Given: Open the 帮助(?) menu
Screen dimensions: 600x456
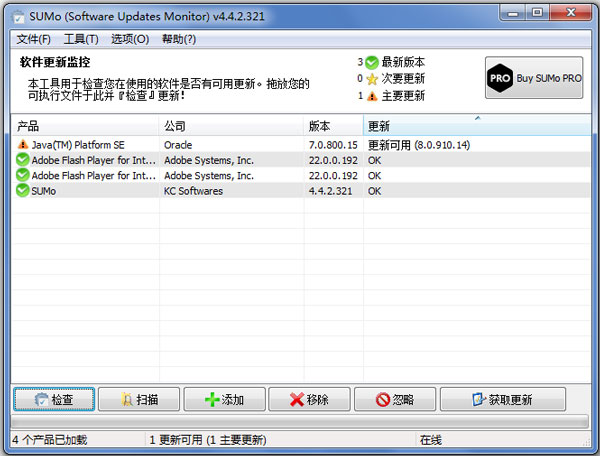Looking at the screenshot, I should 179,39.
